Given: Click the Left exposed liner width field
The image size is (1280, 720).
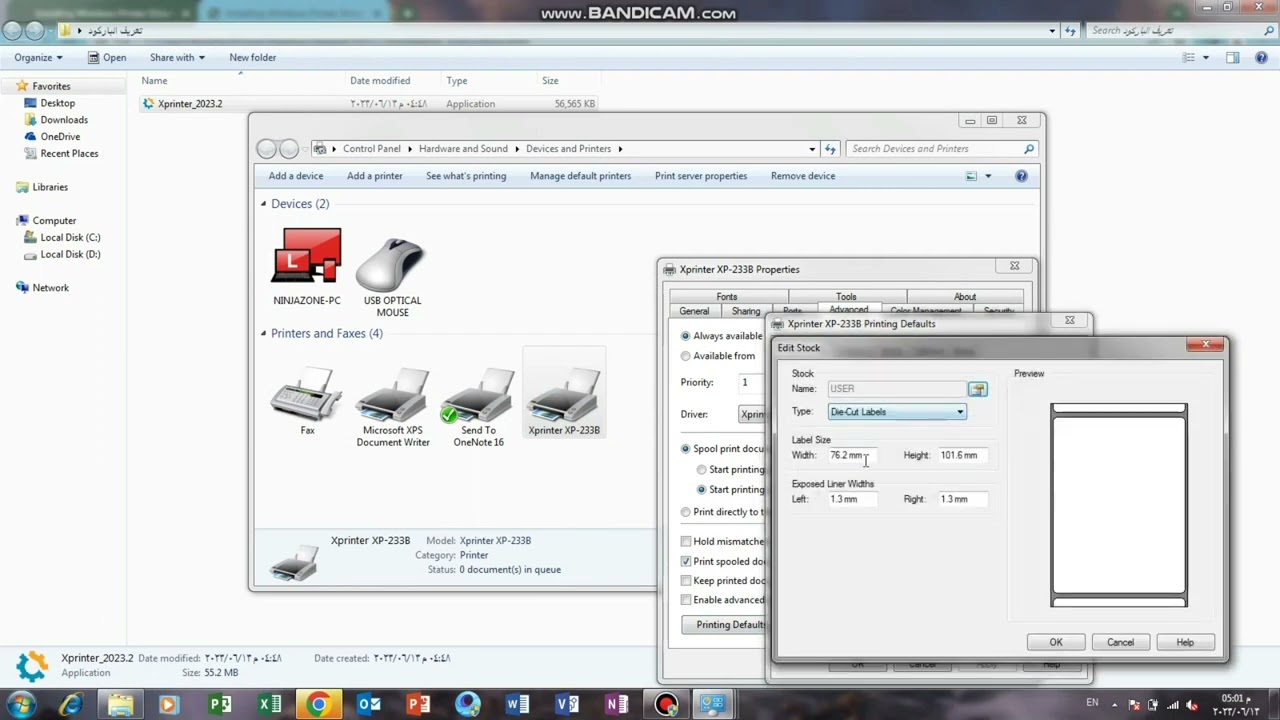Looking at the screenshot, I should [x=853, y=499].
